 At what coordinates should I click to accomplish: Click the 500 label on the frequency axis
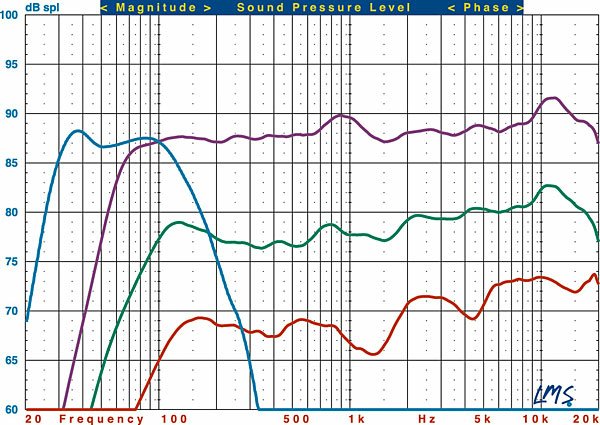click(297, 419)
